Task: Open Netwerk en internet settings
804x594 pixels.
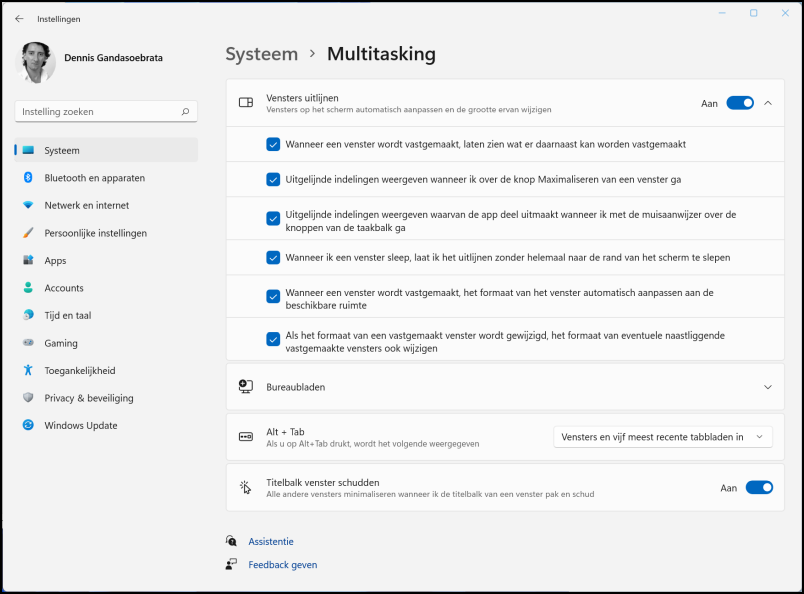Action: [x=106, y=205]
